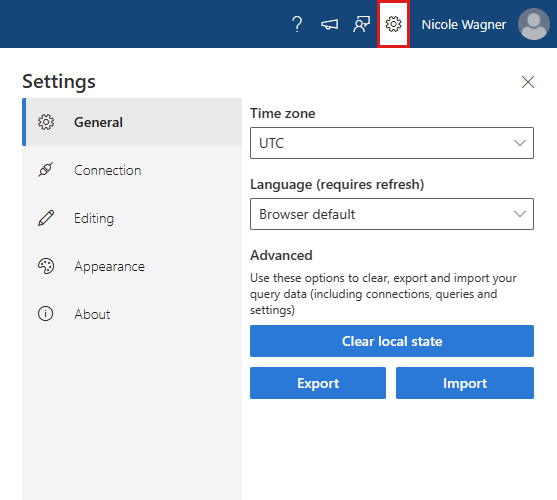This screenshot has width=557, height=500.
Task: Expand the Time zone chevron arrow
Action: (520, 143)
